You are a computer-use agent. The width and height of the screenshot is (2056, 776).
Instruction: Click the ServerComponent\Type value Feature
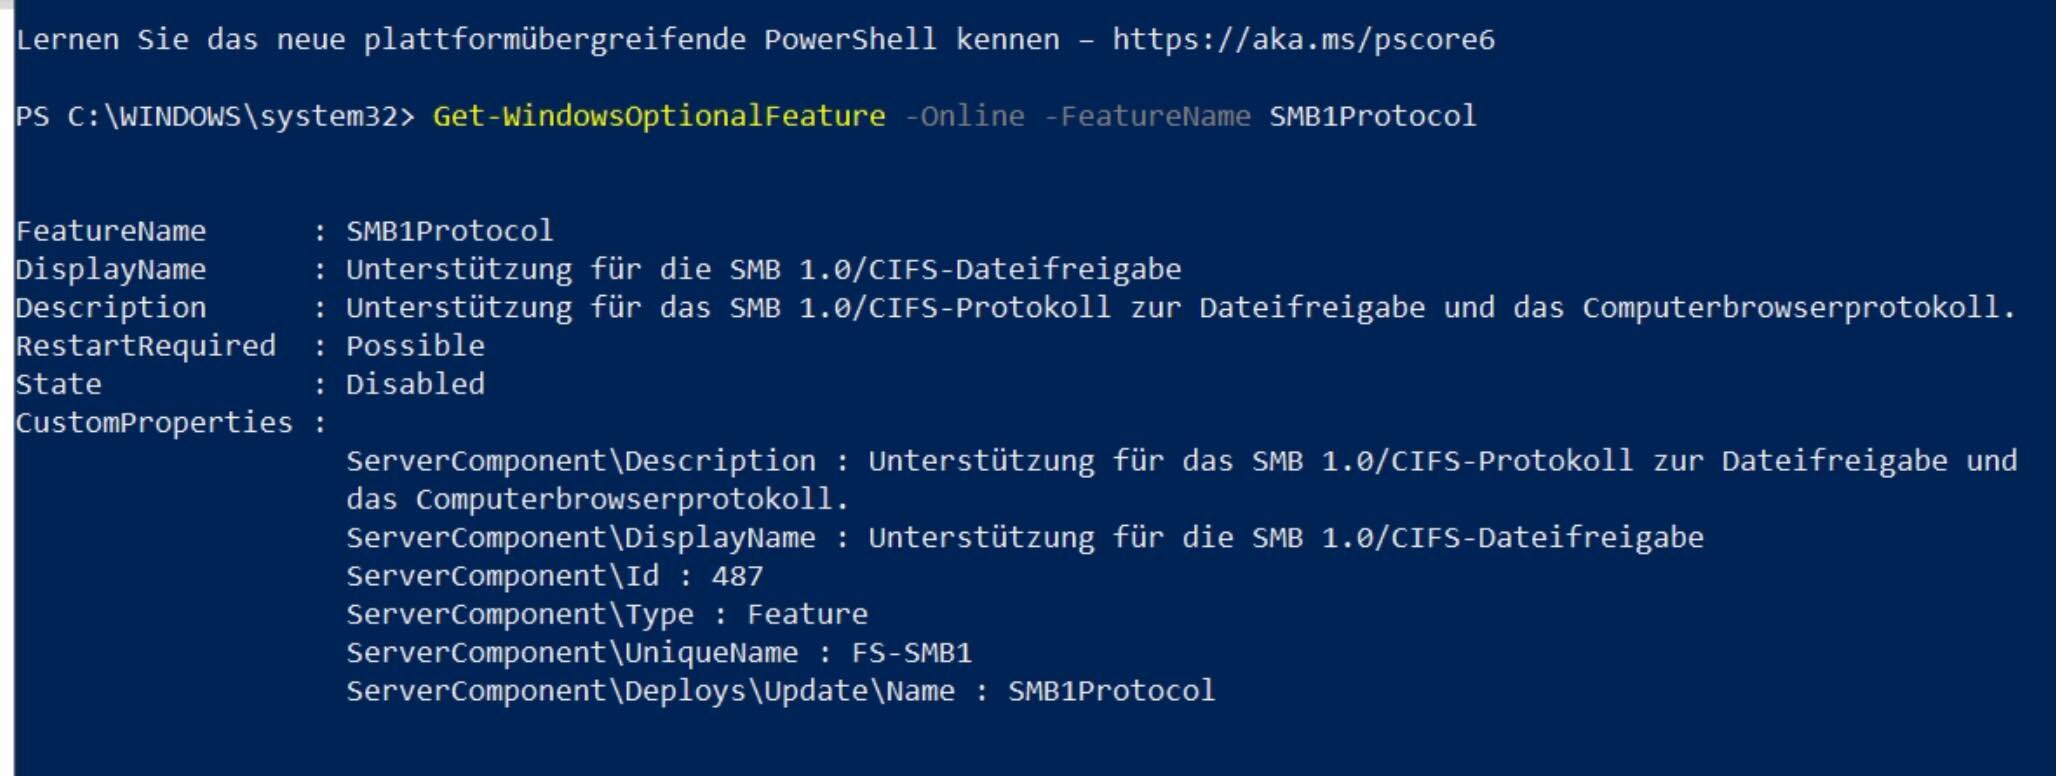pyautogui.click(x=807, y=614)
